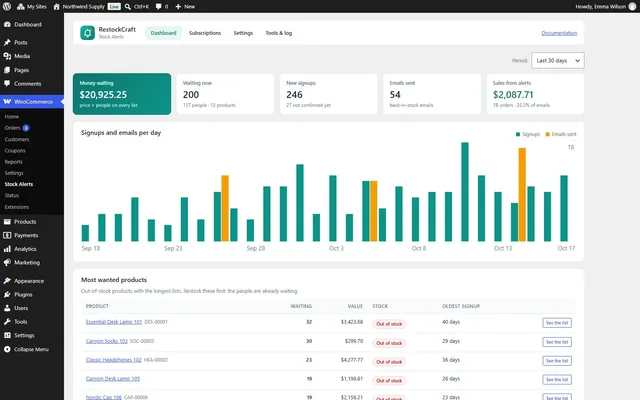Open Canyon Socks 103 product link
This screenshot has height=400, width=640.
[x=107, y=341]
